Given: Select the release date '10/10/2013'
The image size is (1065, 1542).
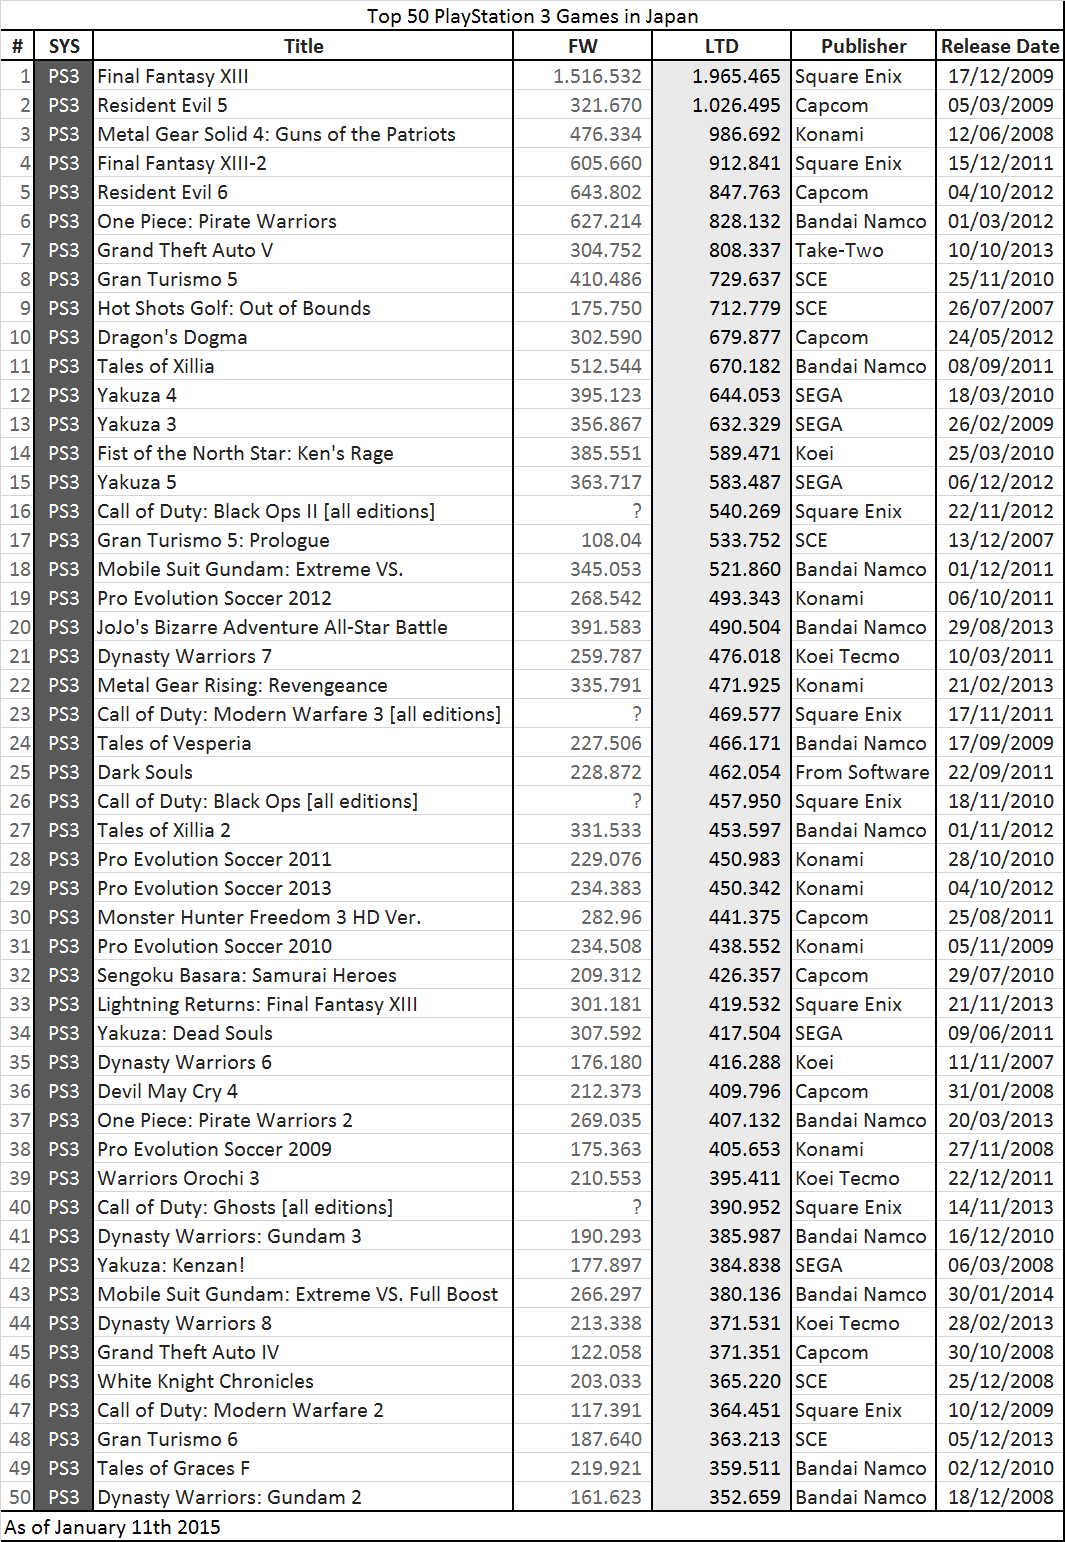Looking at the screenshot, I should coord(1000,250).
